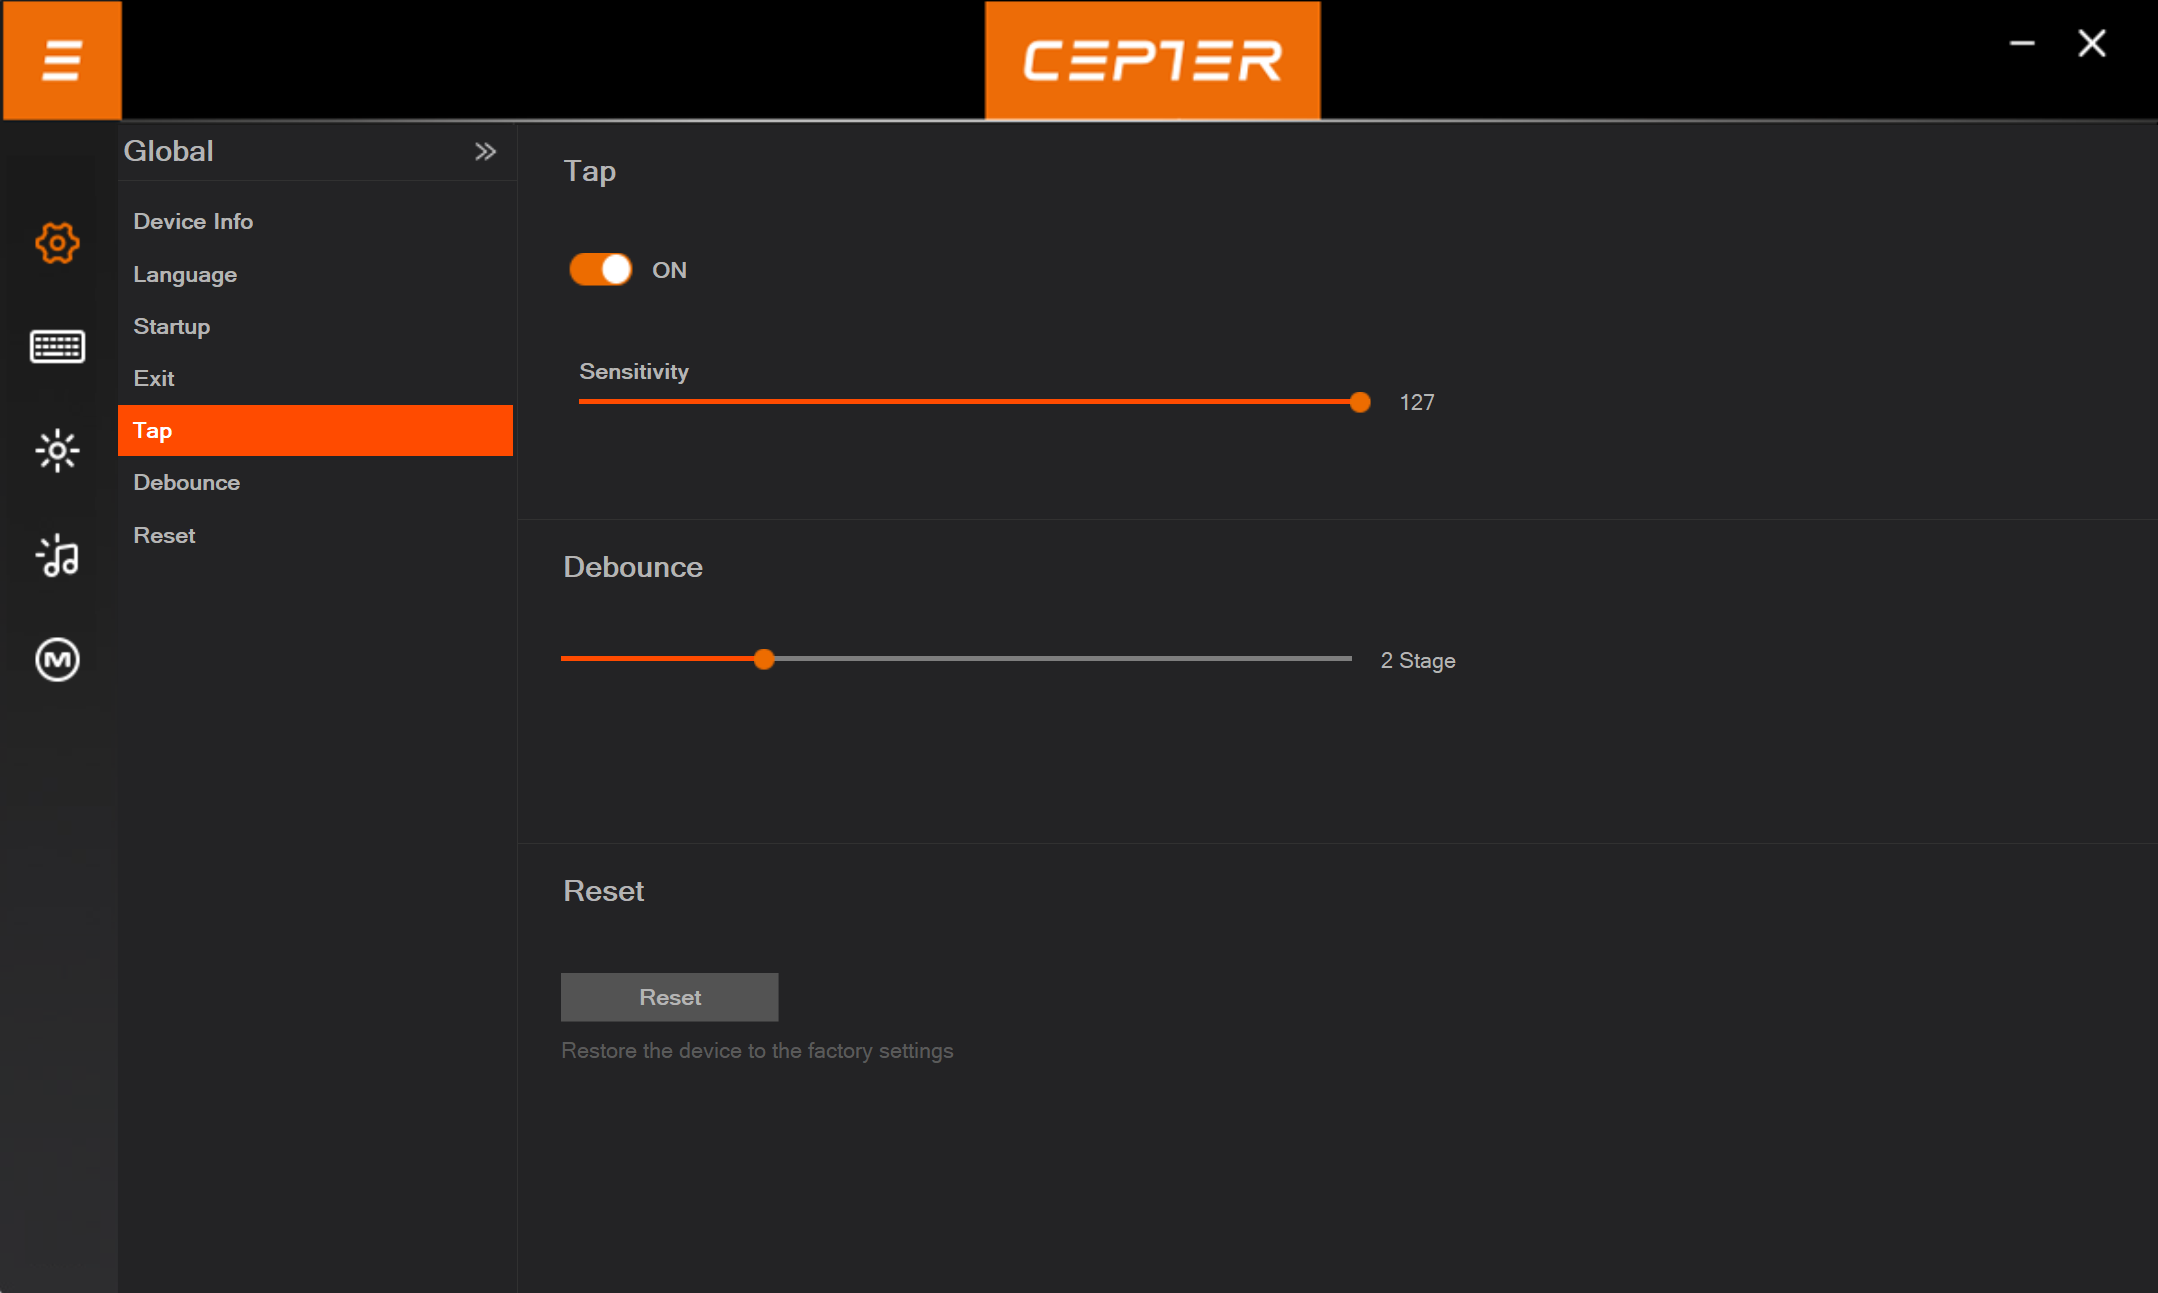This screenshot has height=1293, width=2158.
Task: Click the Debounce stage slider handle
Action: point(764,659)
